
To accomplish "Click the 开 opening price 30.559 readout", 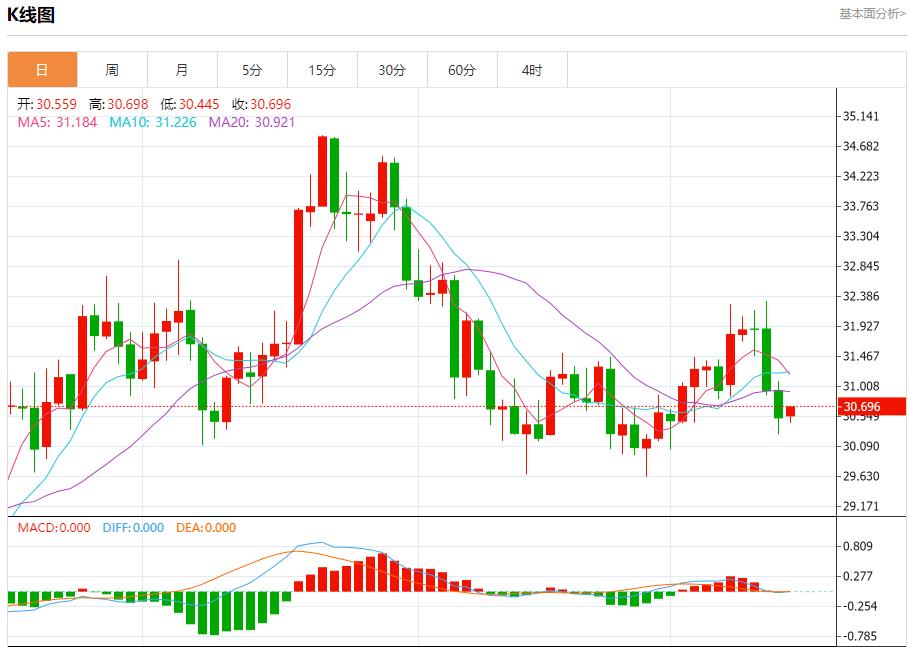I will pos(48,104).
